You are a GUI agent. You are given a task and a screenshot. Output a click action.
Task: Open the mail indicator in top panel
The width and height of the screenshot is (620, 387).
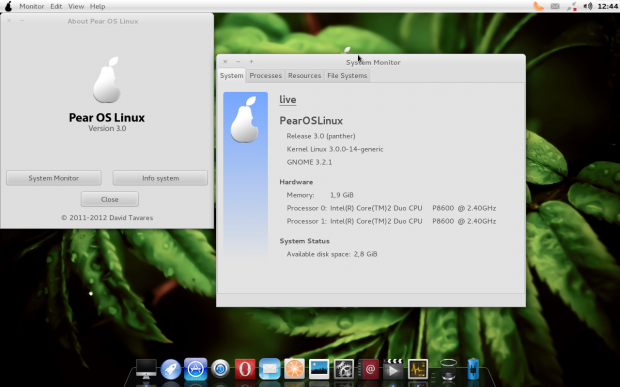(555, 6)
